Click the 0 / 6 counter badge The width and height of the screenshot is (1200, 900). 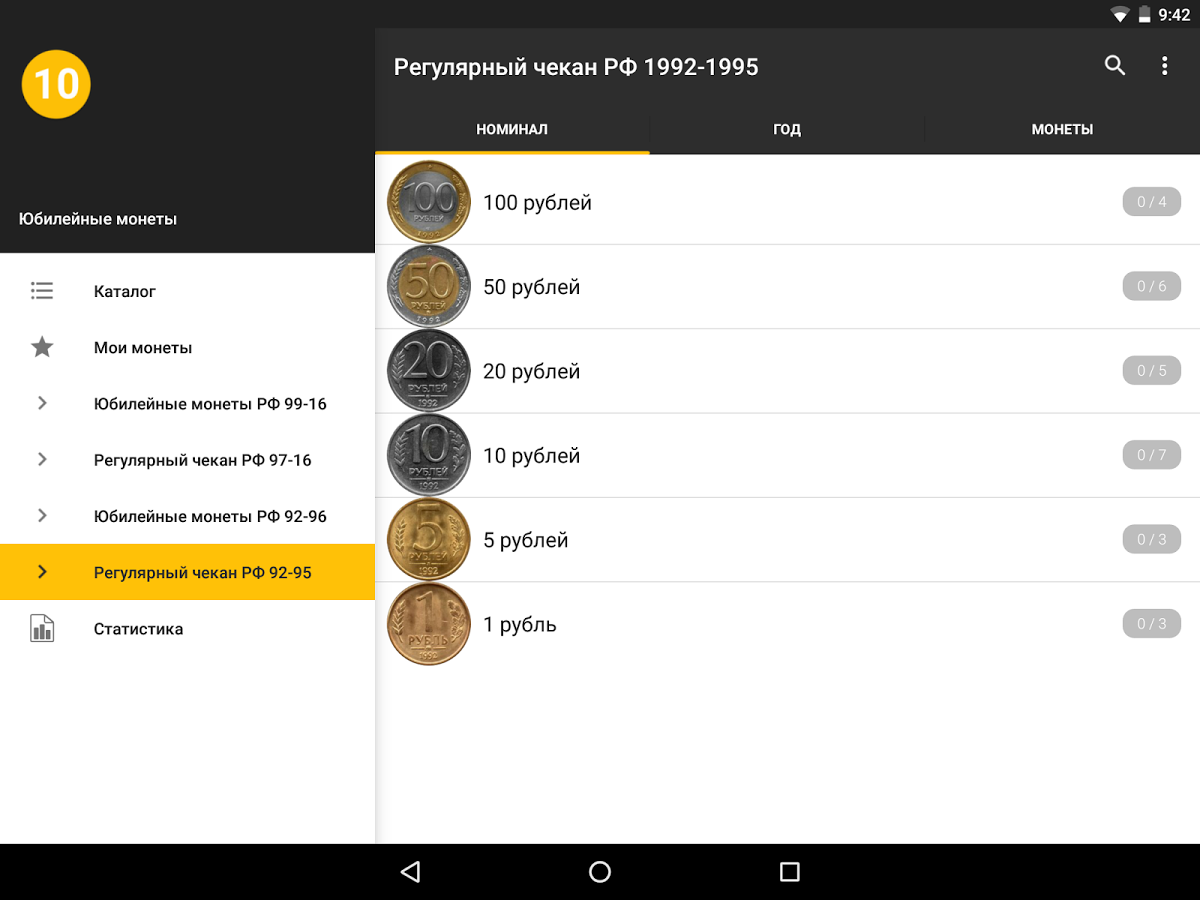(1152, 286)
